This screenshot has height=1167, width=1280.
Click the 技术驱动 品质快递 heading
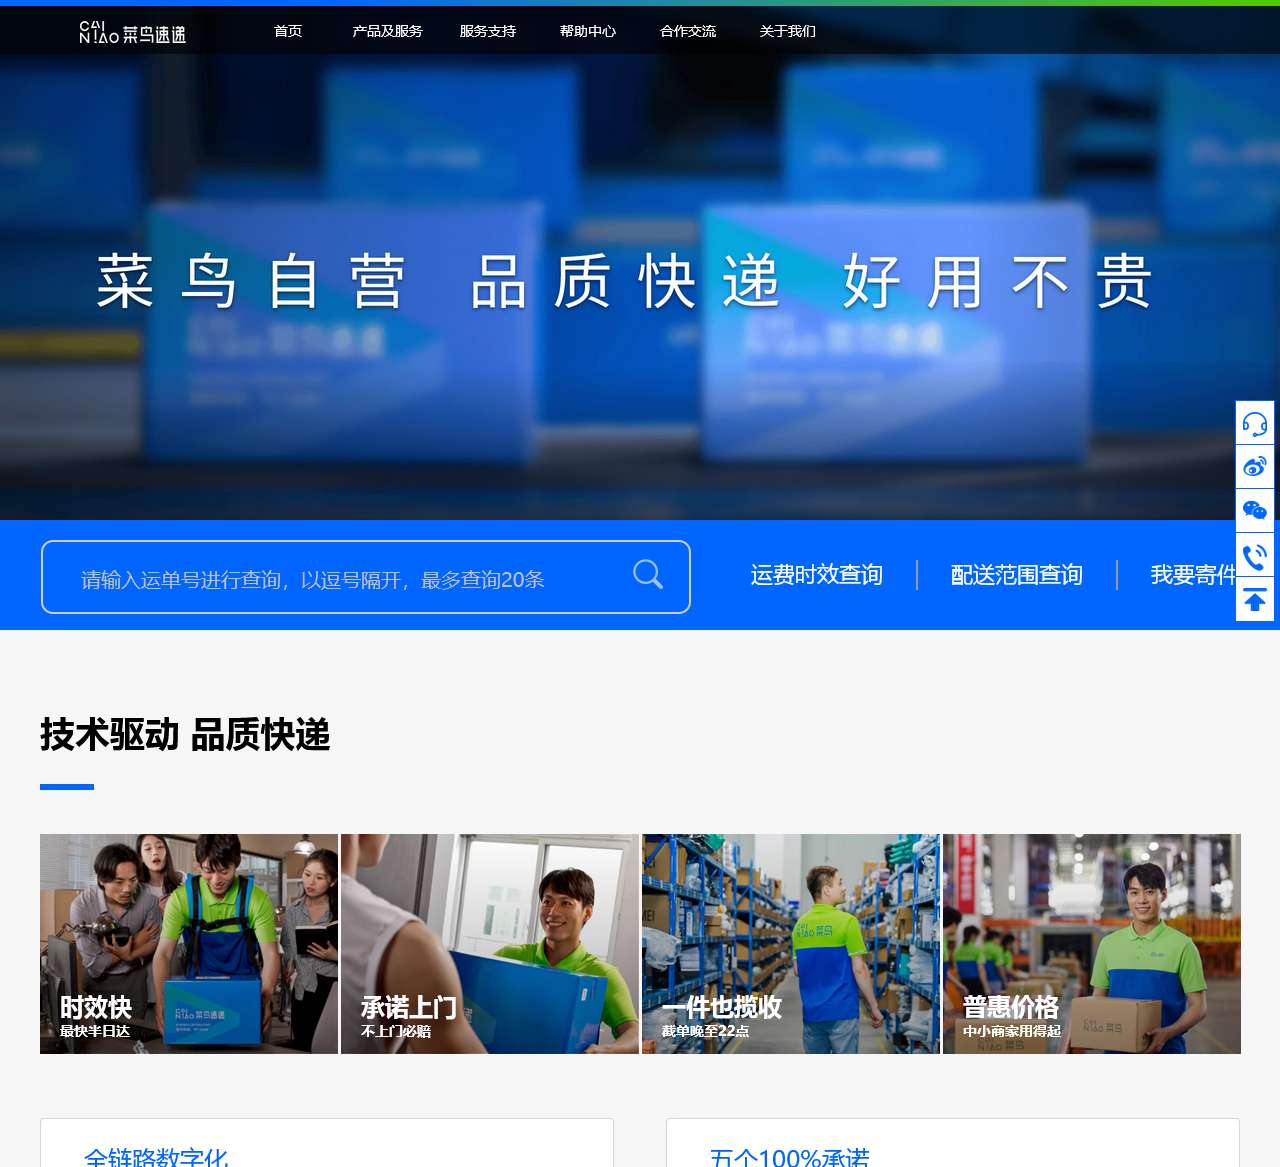[185, 735]
